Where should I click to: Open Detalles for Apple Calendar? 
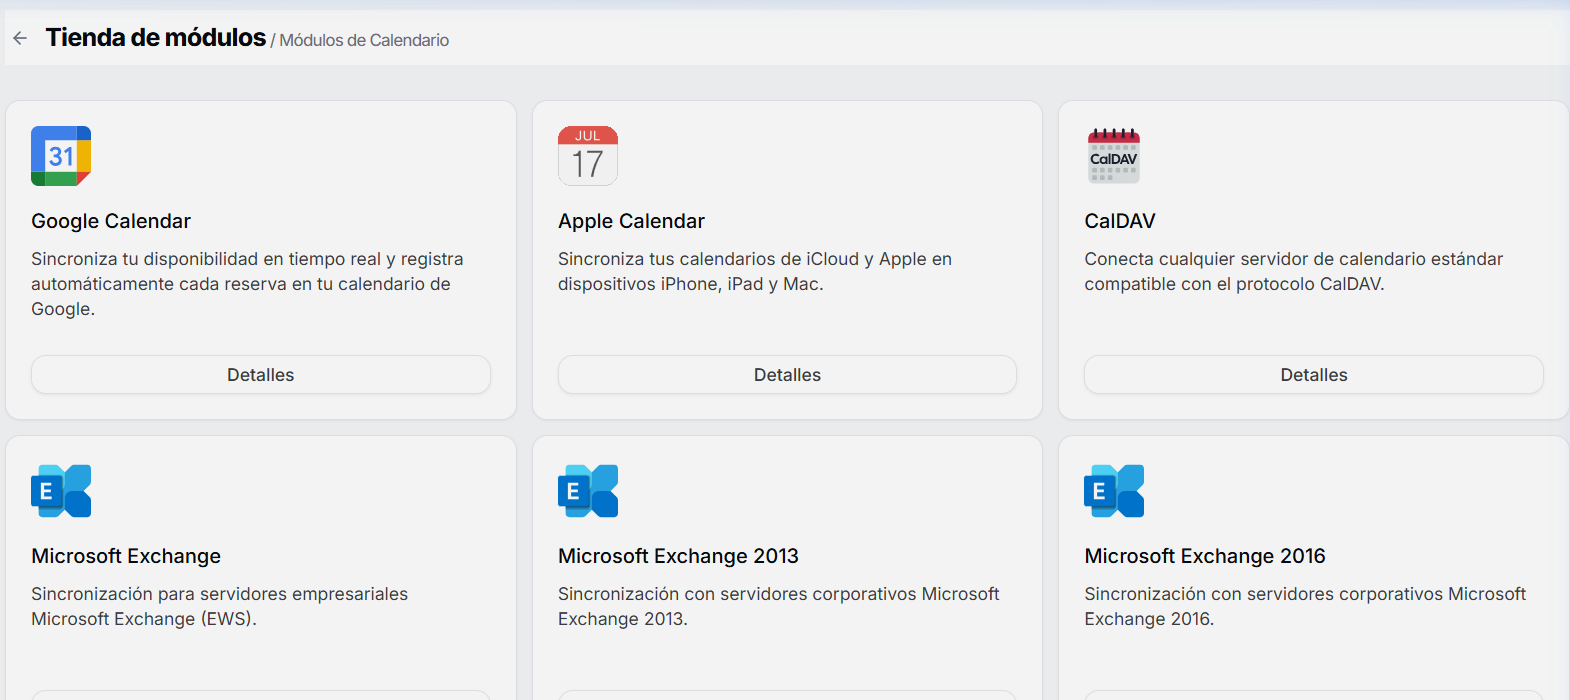pos(787,374)
